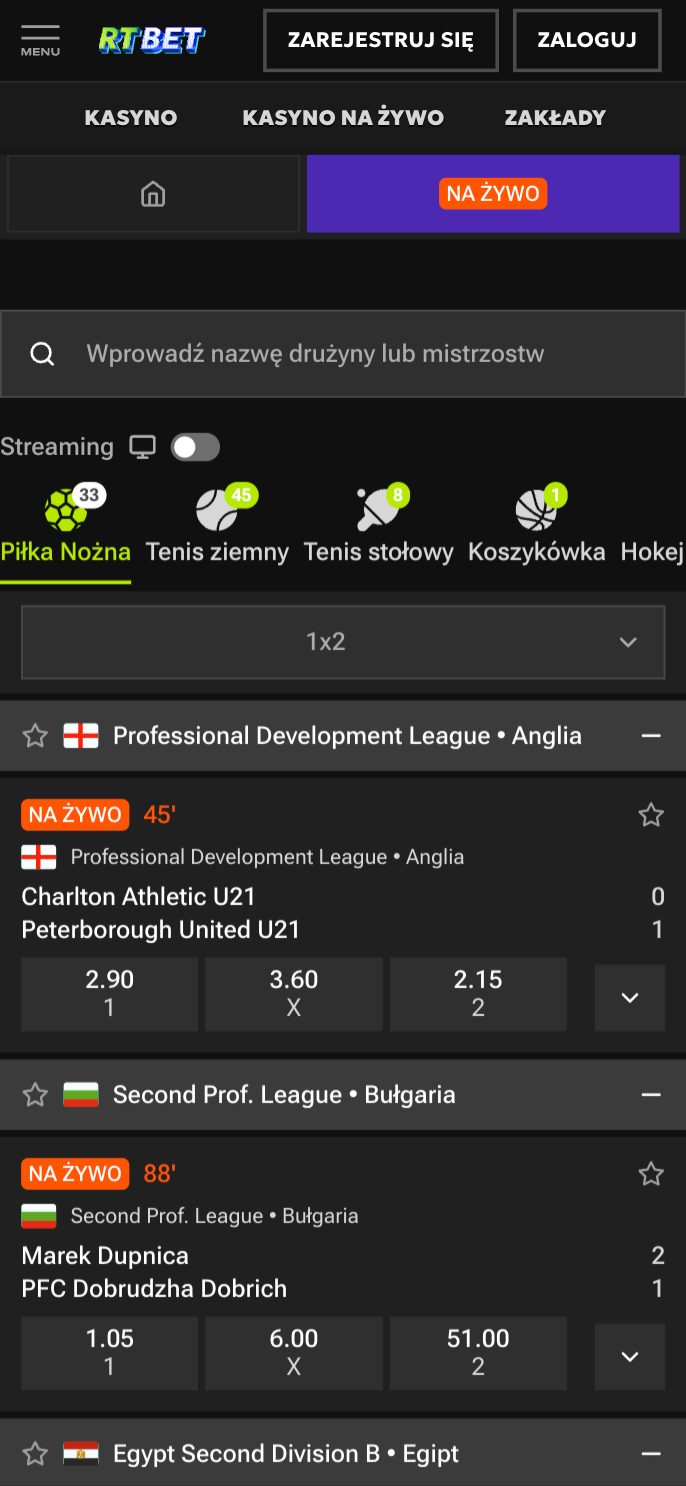Select the Tenis ziemny sport icon

216,510
